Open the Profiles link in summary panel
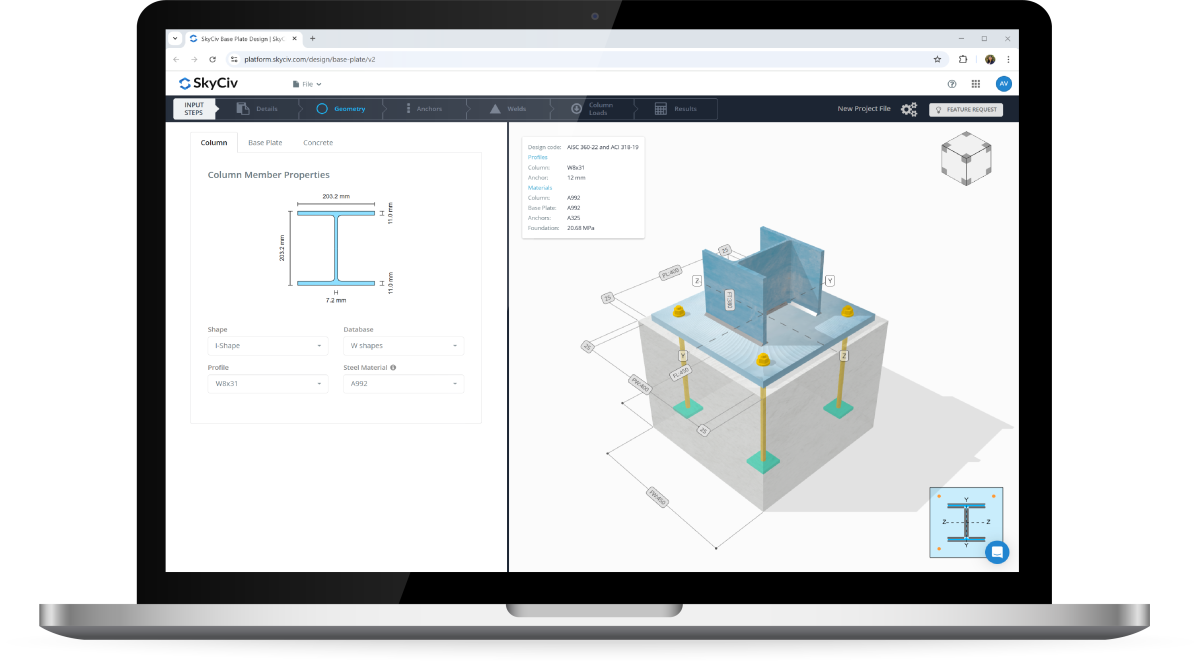The width and height of the screenshot is (1200, 662). click(539, 157)
